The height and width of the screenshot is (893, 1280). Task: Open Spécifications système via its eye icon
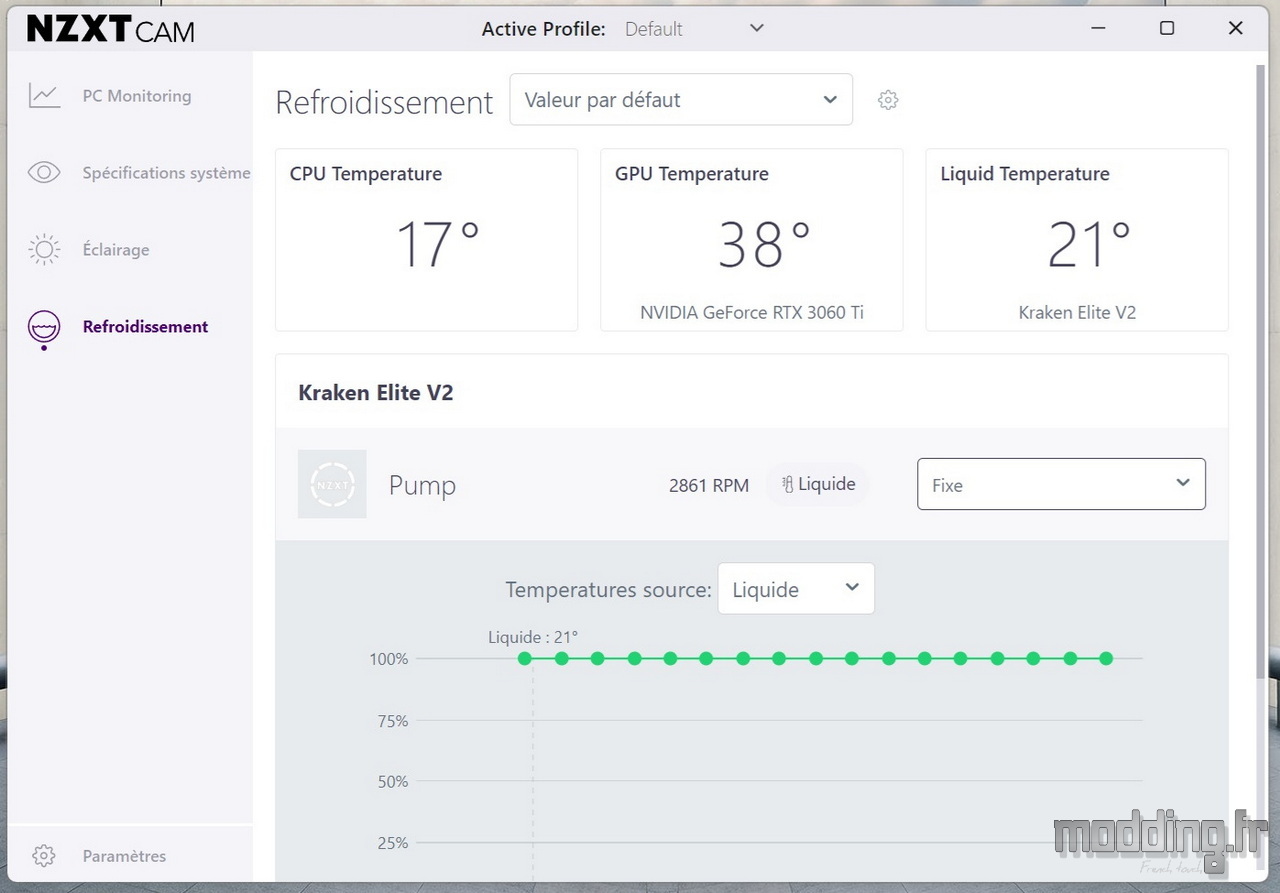click(44, 173)
